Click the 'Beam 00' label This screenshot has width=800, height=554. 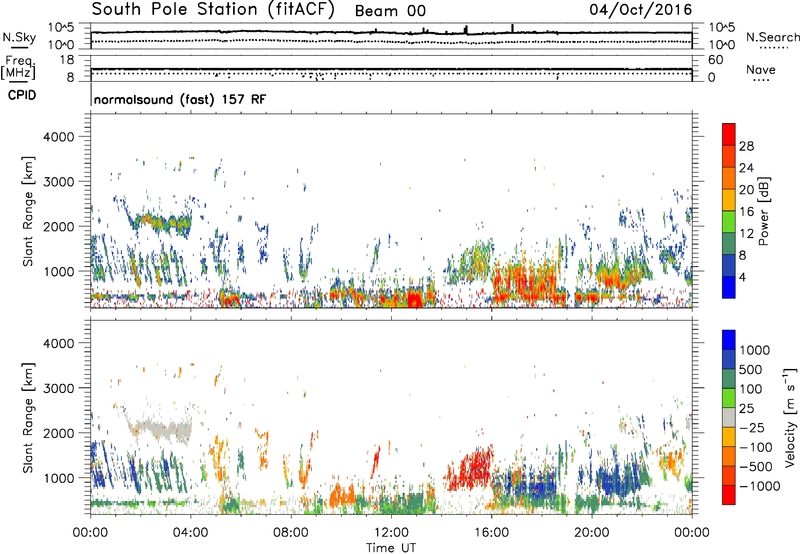390,11
